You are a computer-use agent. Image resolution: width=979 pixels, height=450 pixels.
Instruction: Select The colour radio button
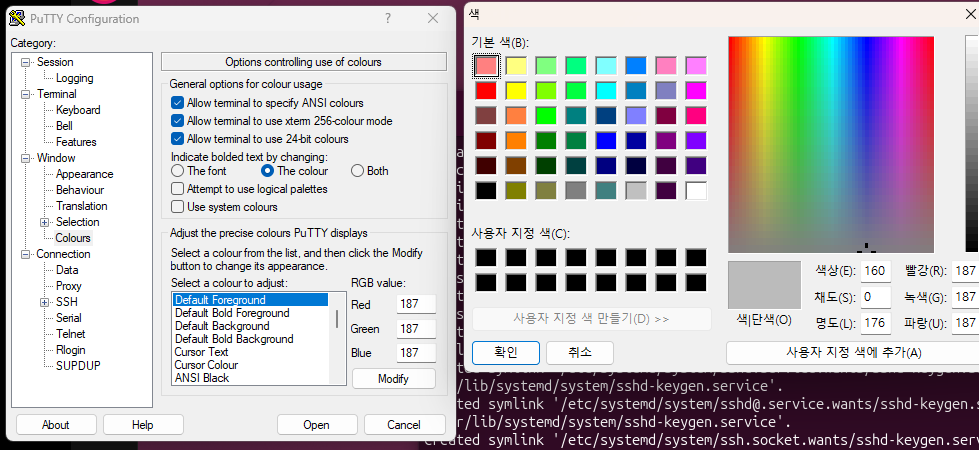268,171
